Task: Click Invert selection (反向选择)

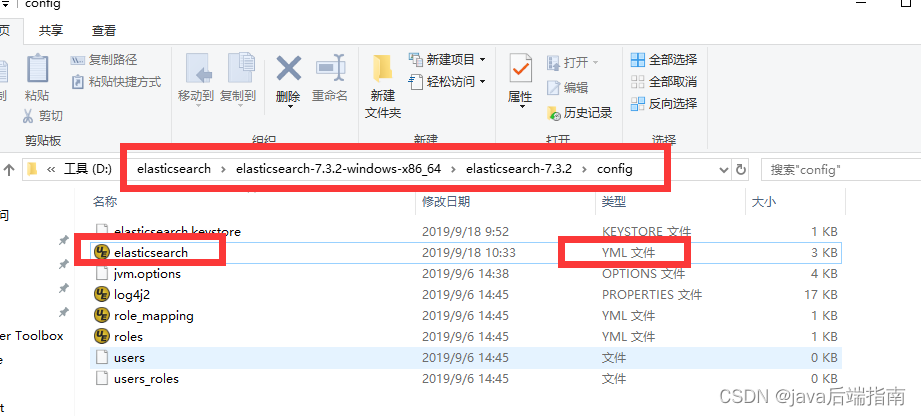Action: coord(664,104)
